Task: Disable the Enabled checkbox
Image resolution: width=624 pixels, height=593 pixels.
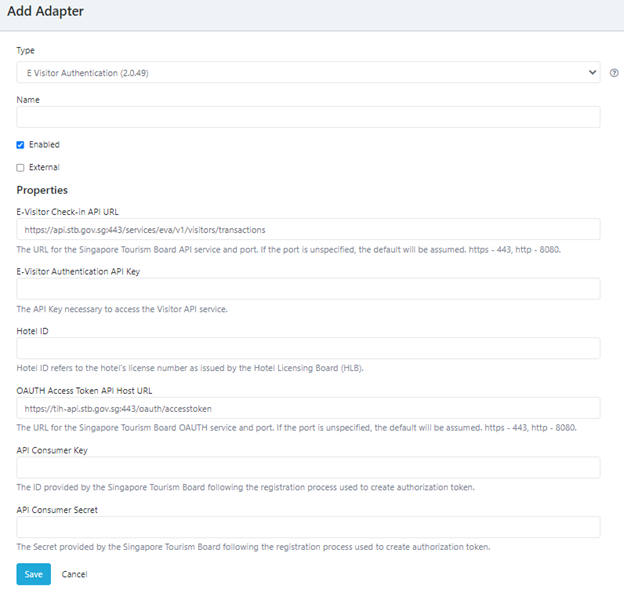Action: 20,145
